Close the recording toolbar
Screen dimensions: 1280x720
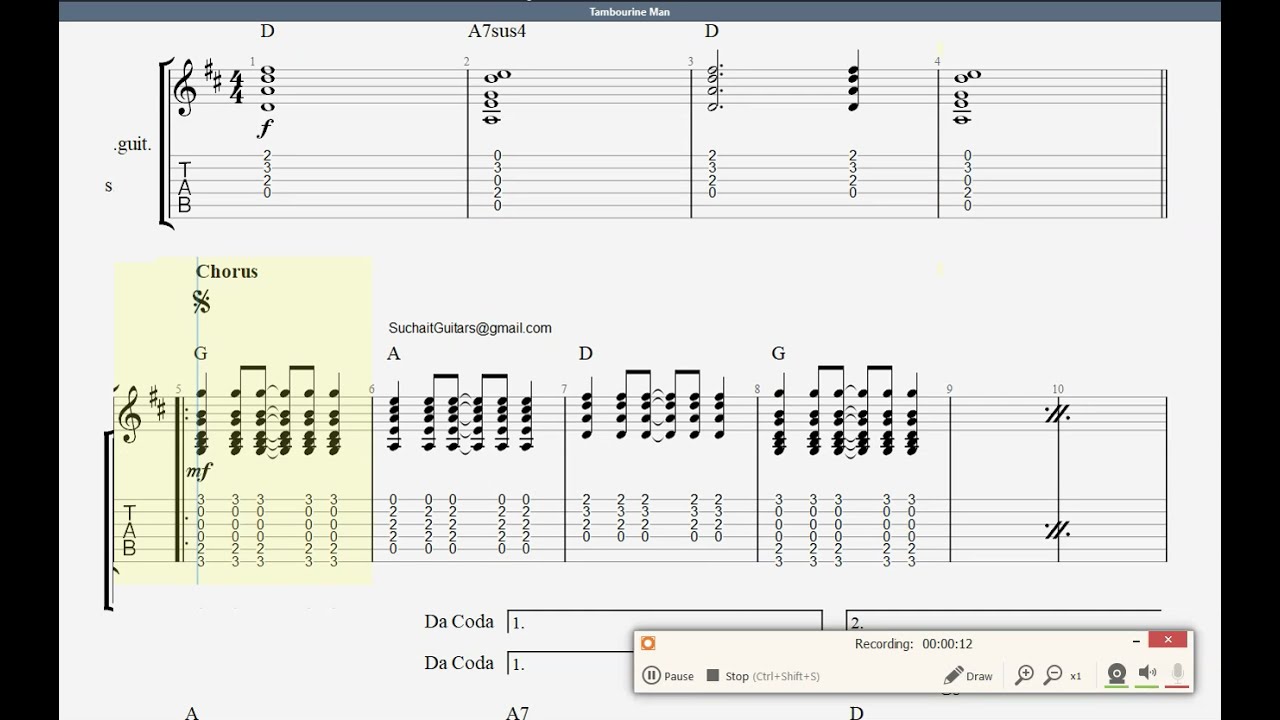(x=1168, y=640)
